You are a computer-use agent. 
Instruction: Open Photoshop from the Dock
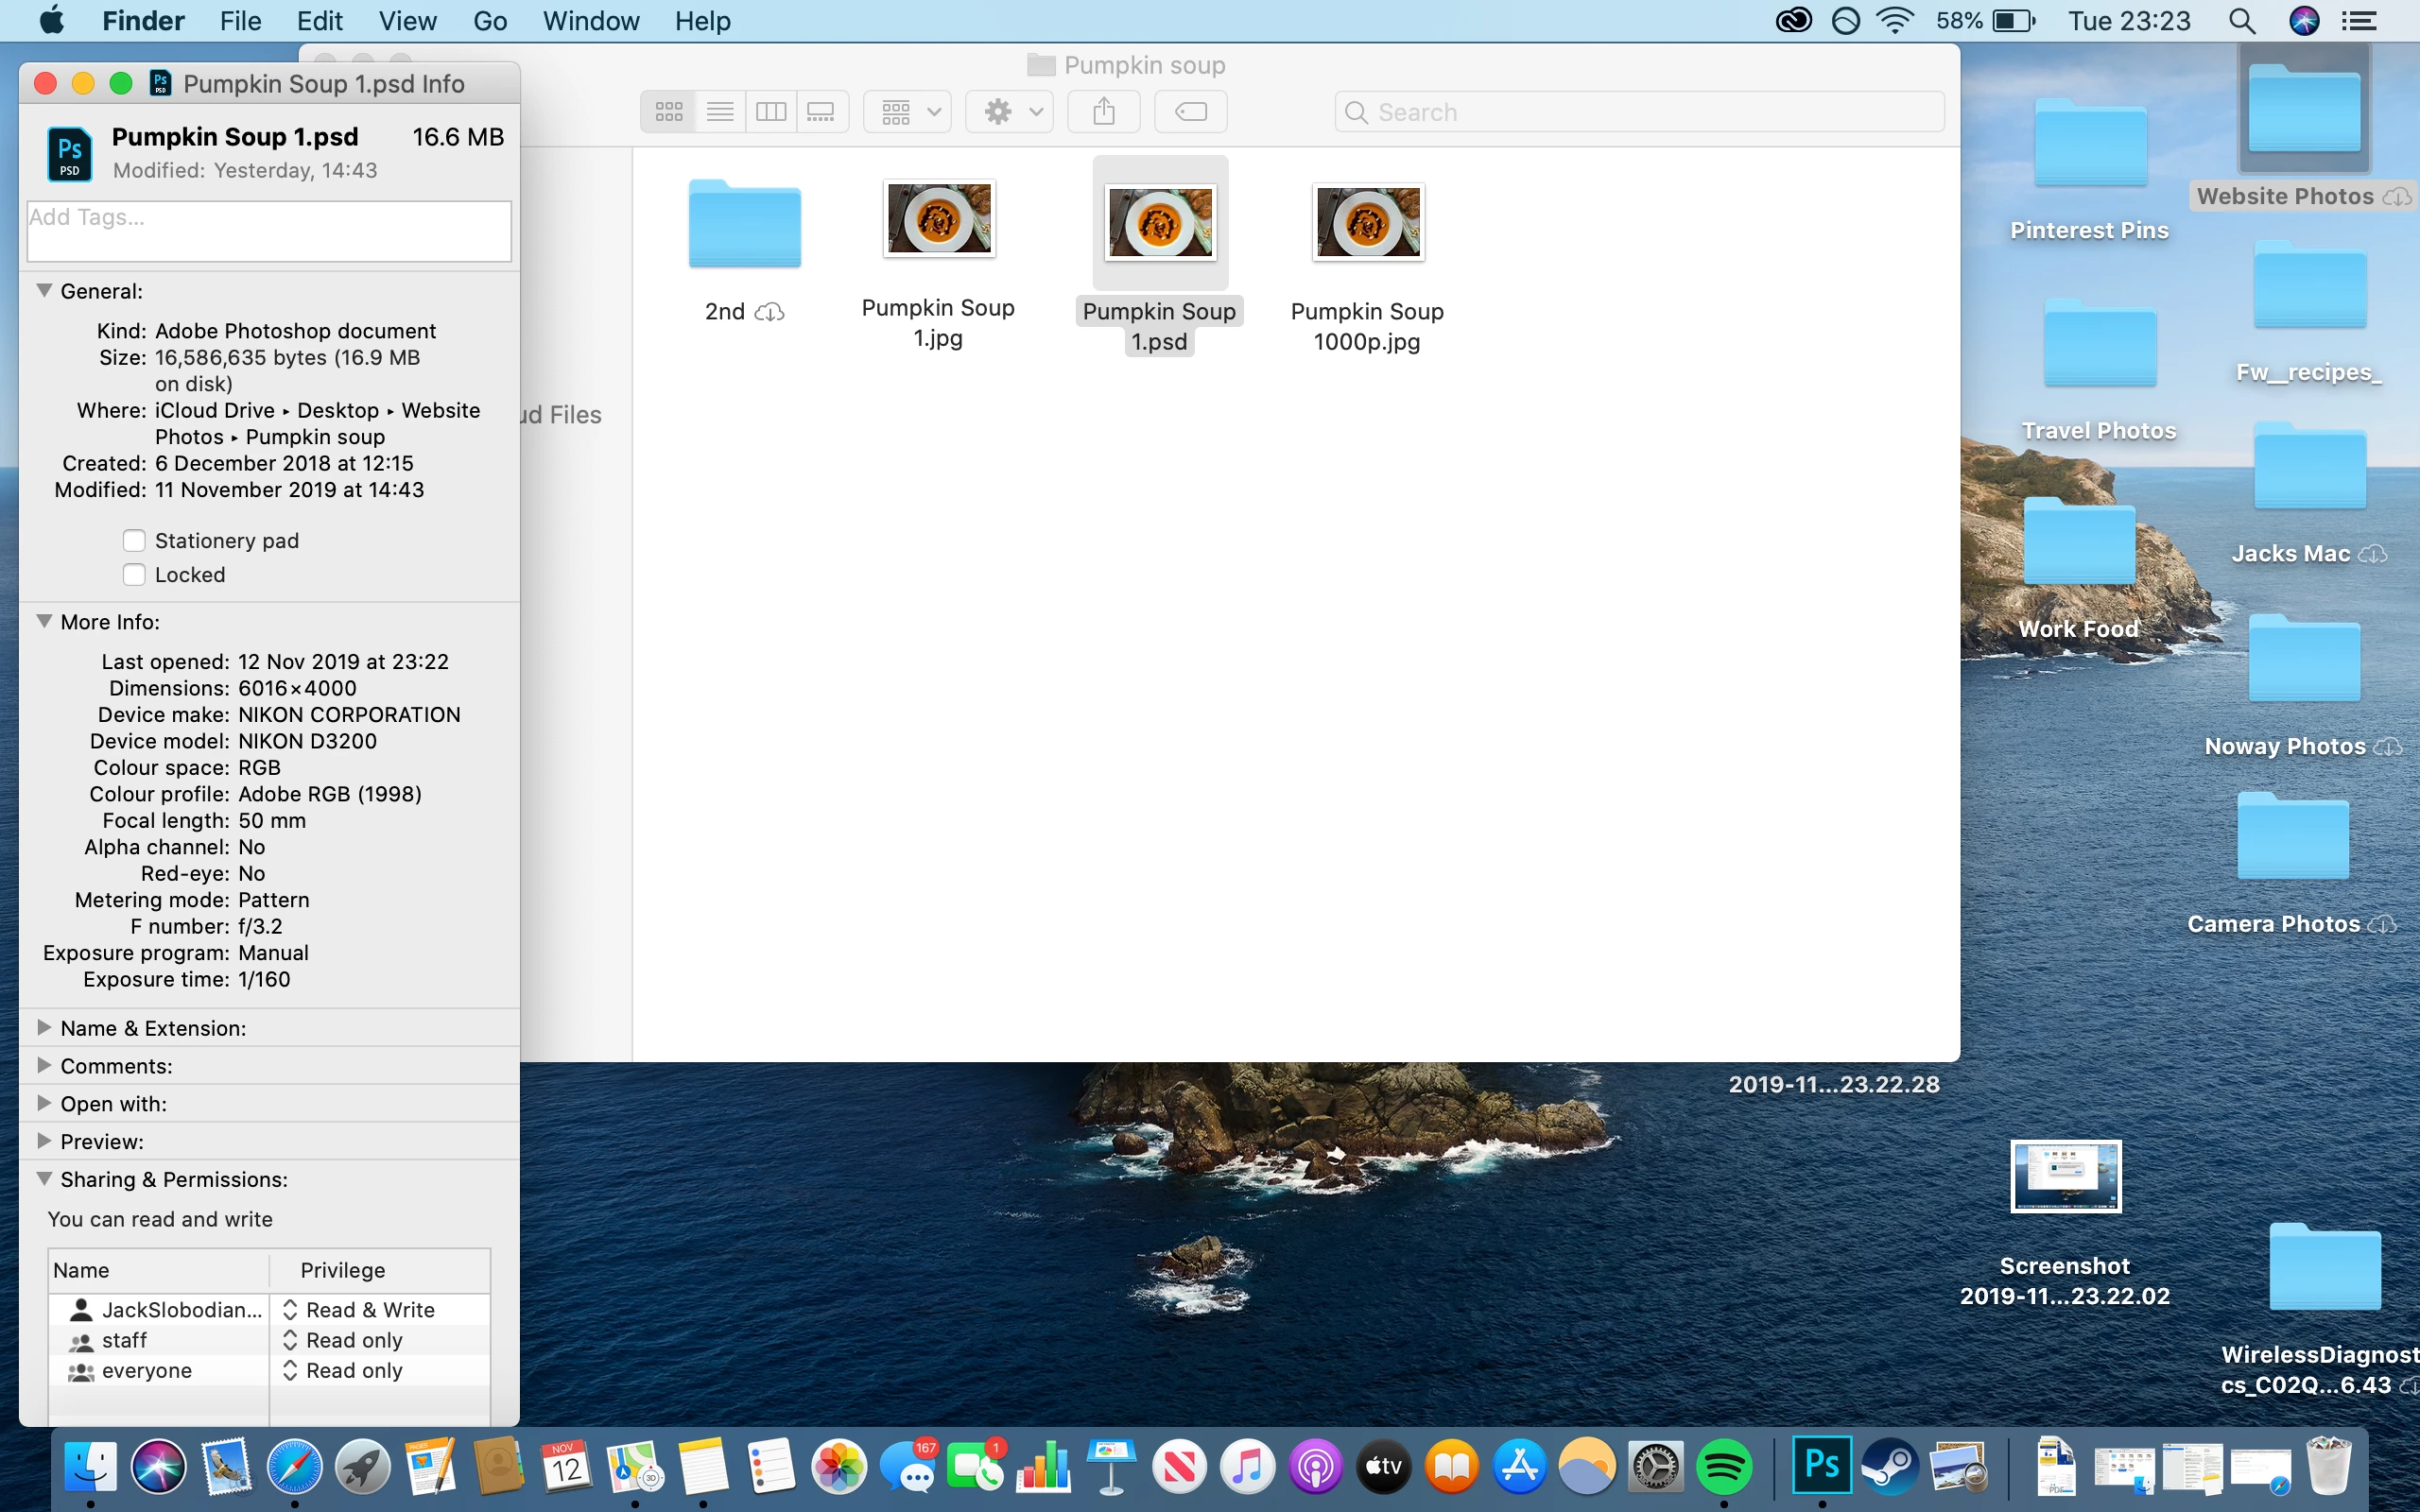point(1821,1465)
